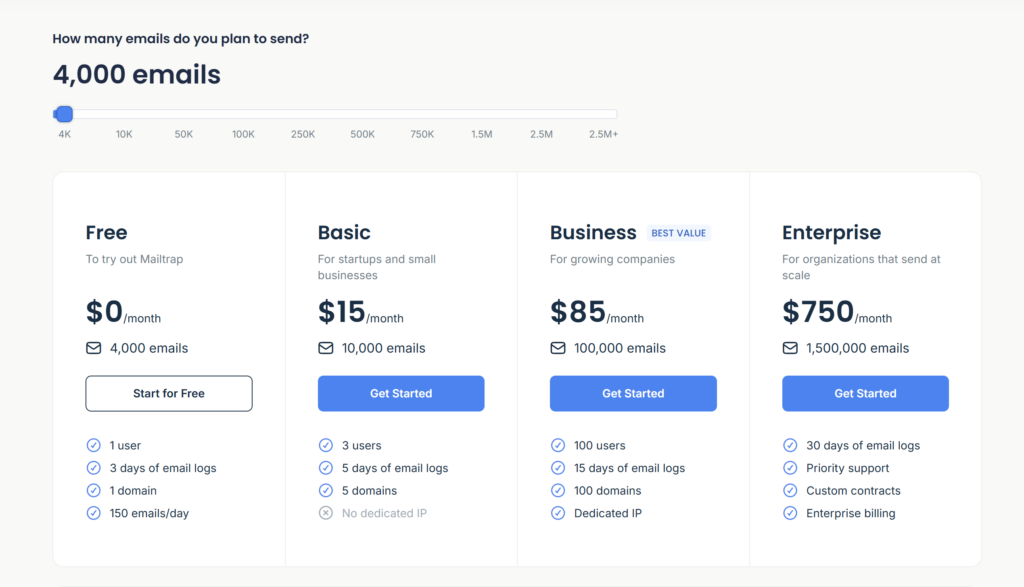Image resolution: width=1024 pixels, height=587 pixels.
Task: Click the 2.5M label, not 2.5M+
Action: [541, 134]
